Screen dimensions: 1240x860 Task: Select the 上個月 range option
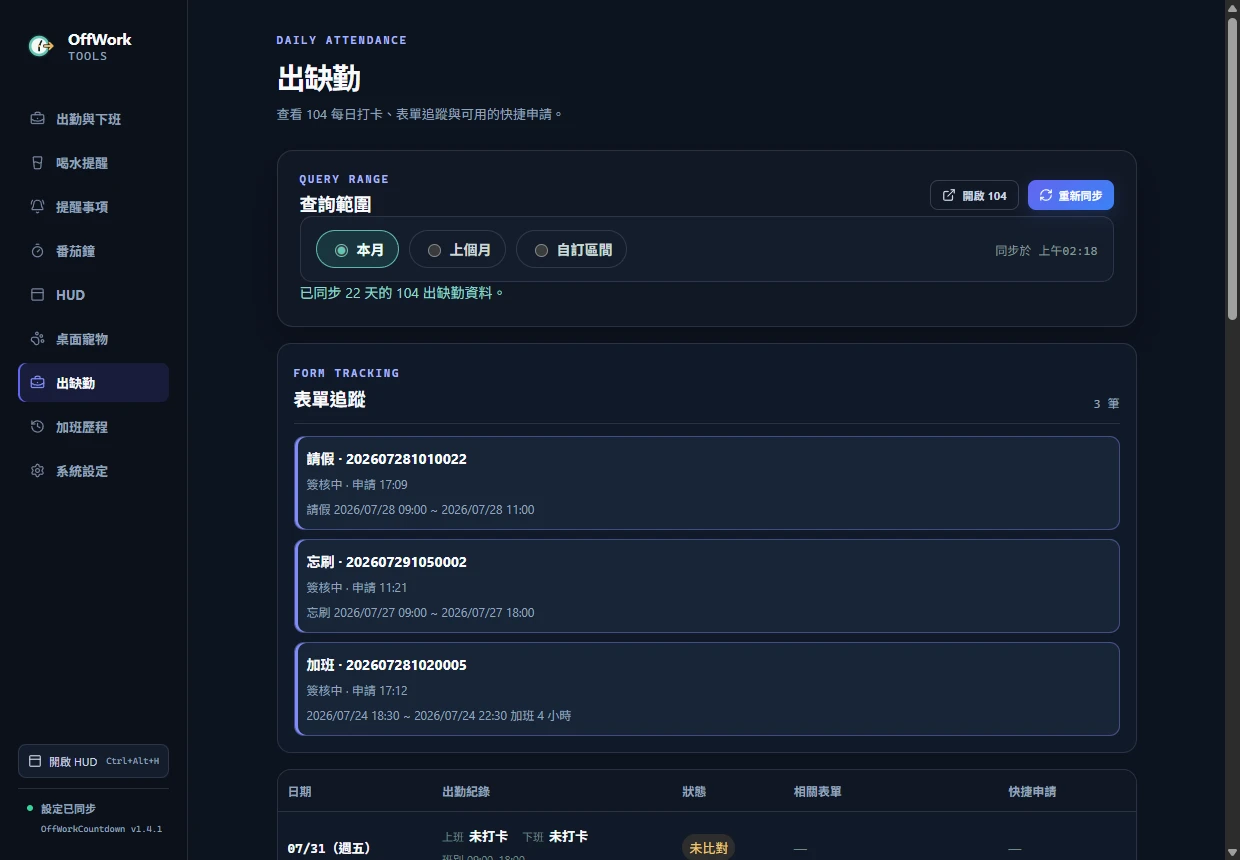point(457,249)
